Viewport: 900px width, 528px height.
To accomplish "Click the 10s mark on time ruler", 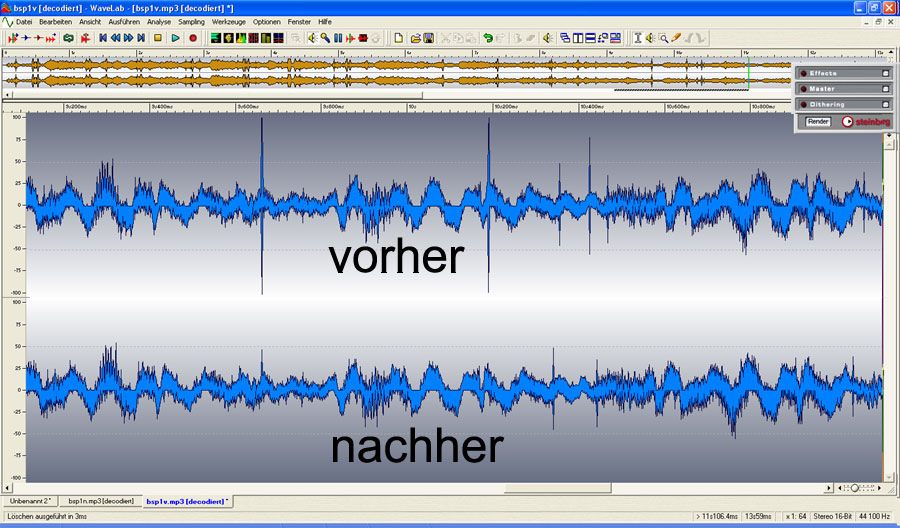I will click(412, 107).
